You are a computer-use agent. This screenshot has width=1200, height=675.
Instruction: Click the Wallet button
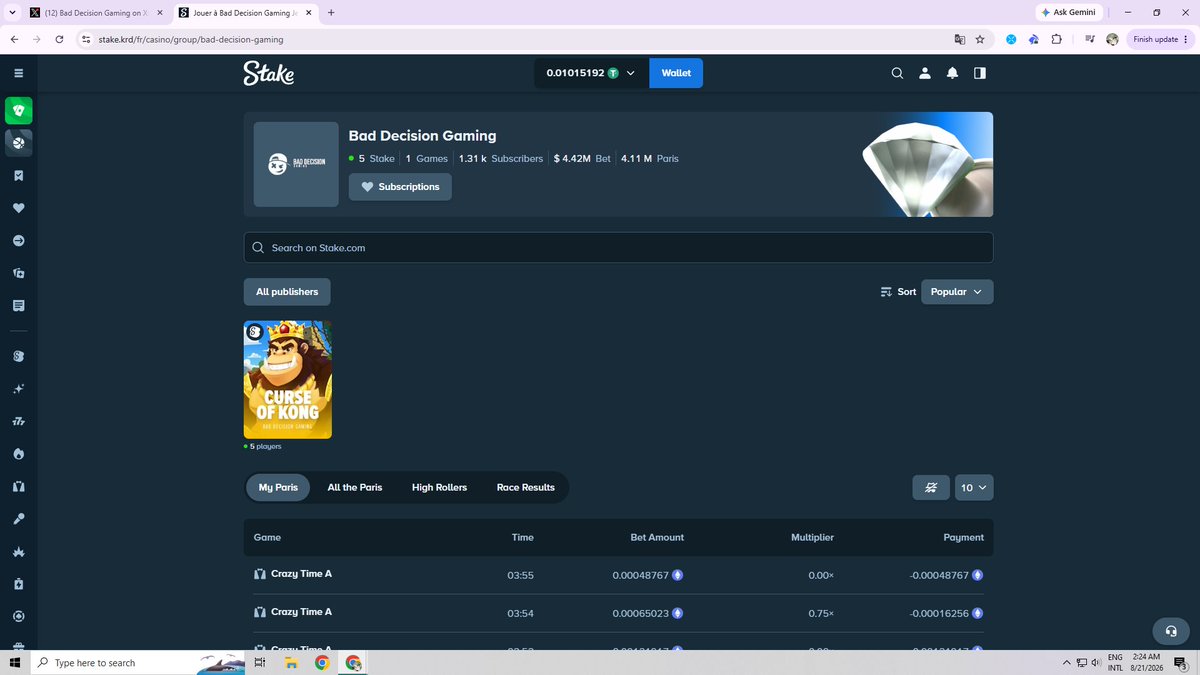click(676, 73)
